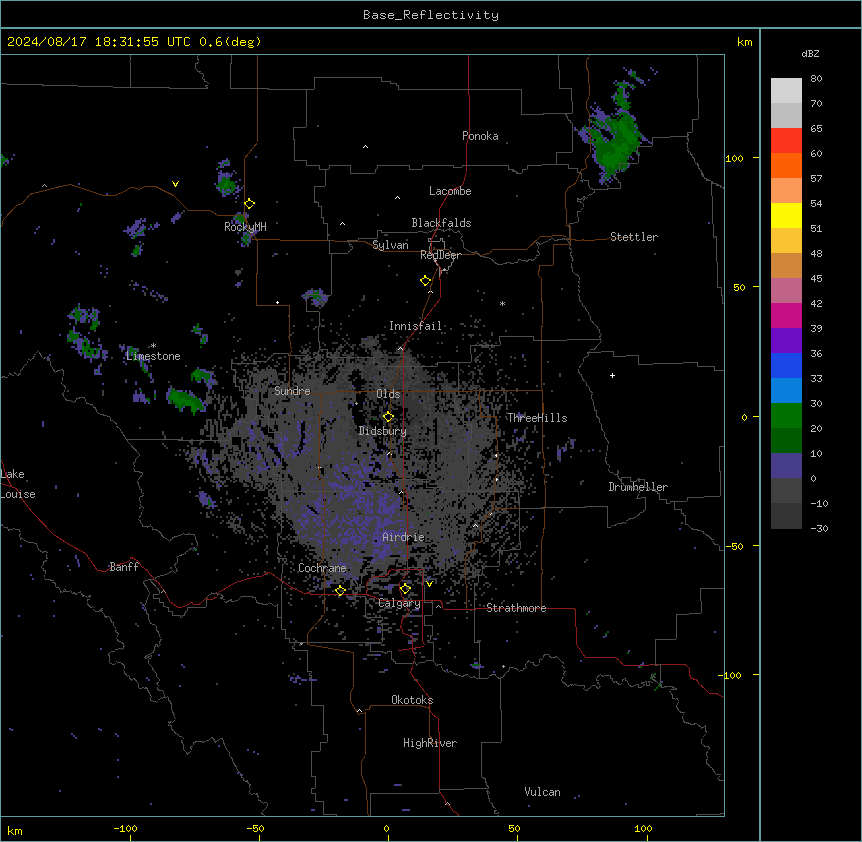Click the white caret marker below Okotoks

pyautogui.click(x=360, y=711)
